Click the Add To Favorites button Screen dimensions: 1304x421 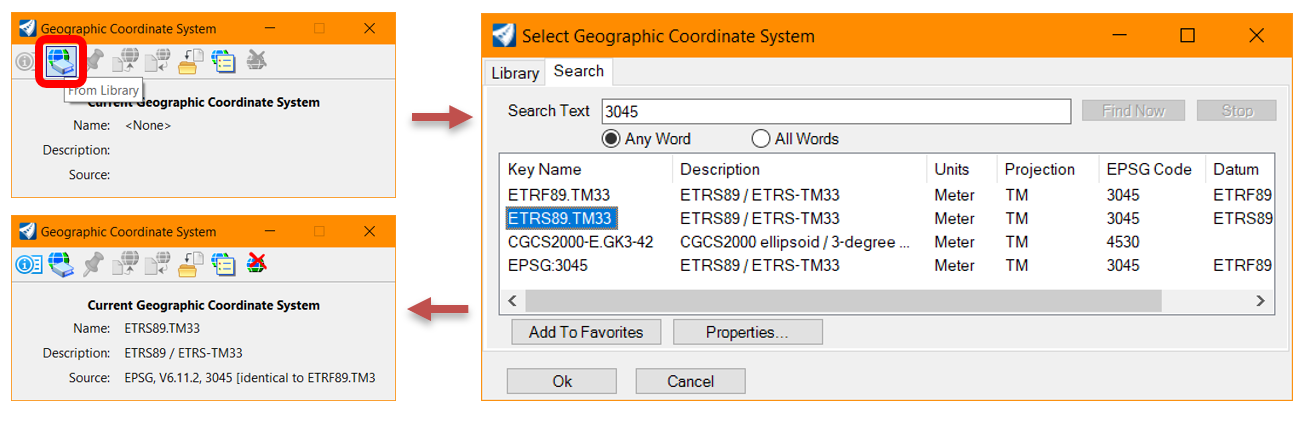click(586, 332)
